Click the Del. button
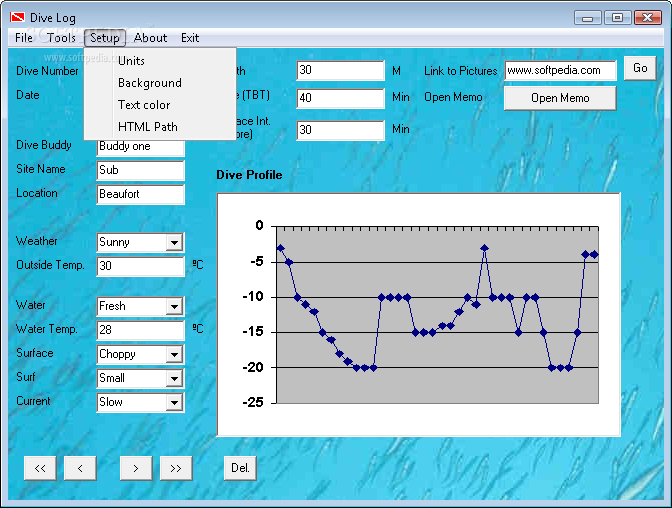The height and width of the screenshot is (508, 672). 240,468
